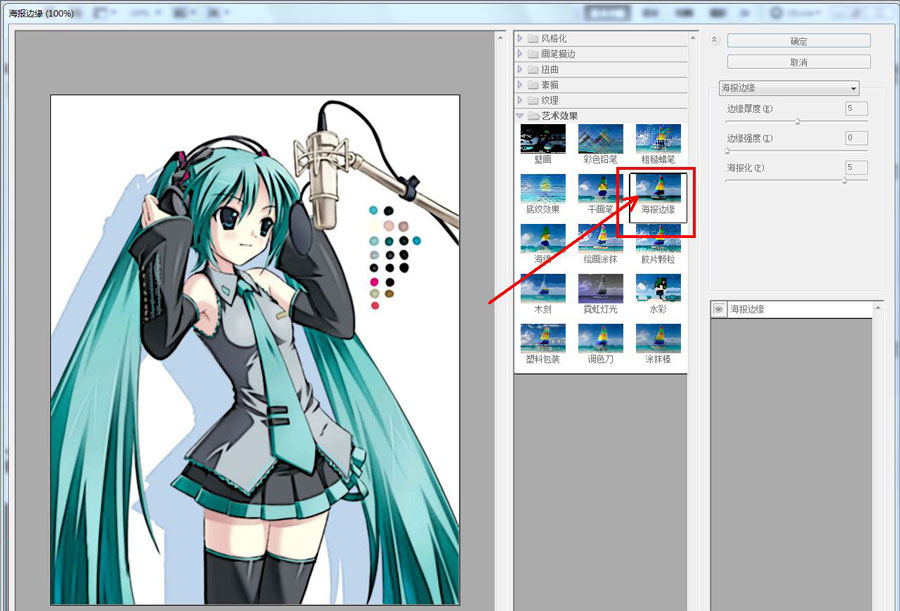The width and height of the screenshot is (900, 611).
Task: Expand the 素描 filter folder
Action: coord(519,85)
